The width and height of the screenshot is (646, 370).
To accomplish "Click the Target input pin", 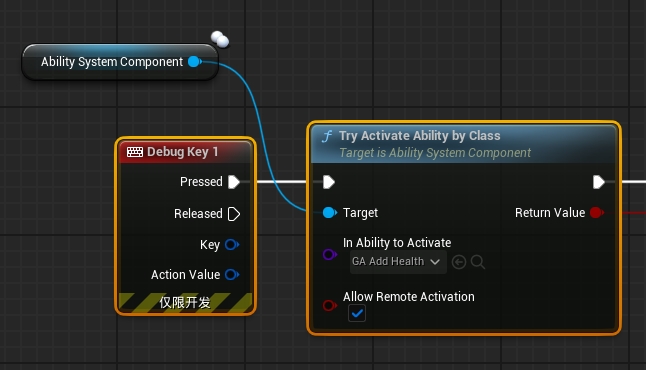I will click(x=330, y=213).
